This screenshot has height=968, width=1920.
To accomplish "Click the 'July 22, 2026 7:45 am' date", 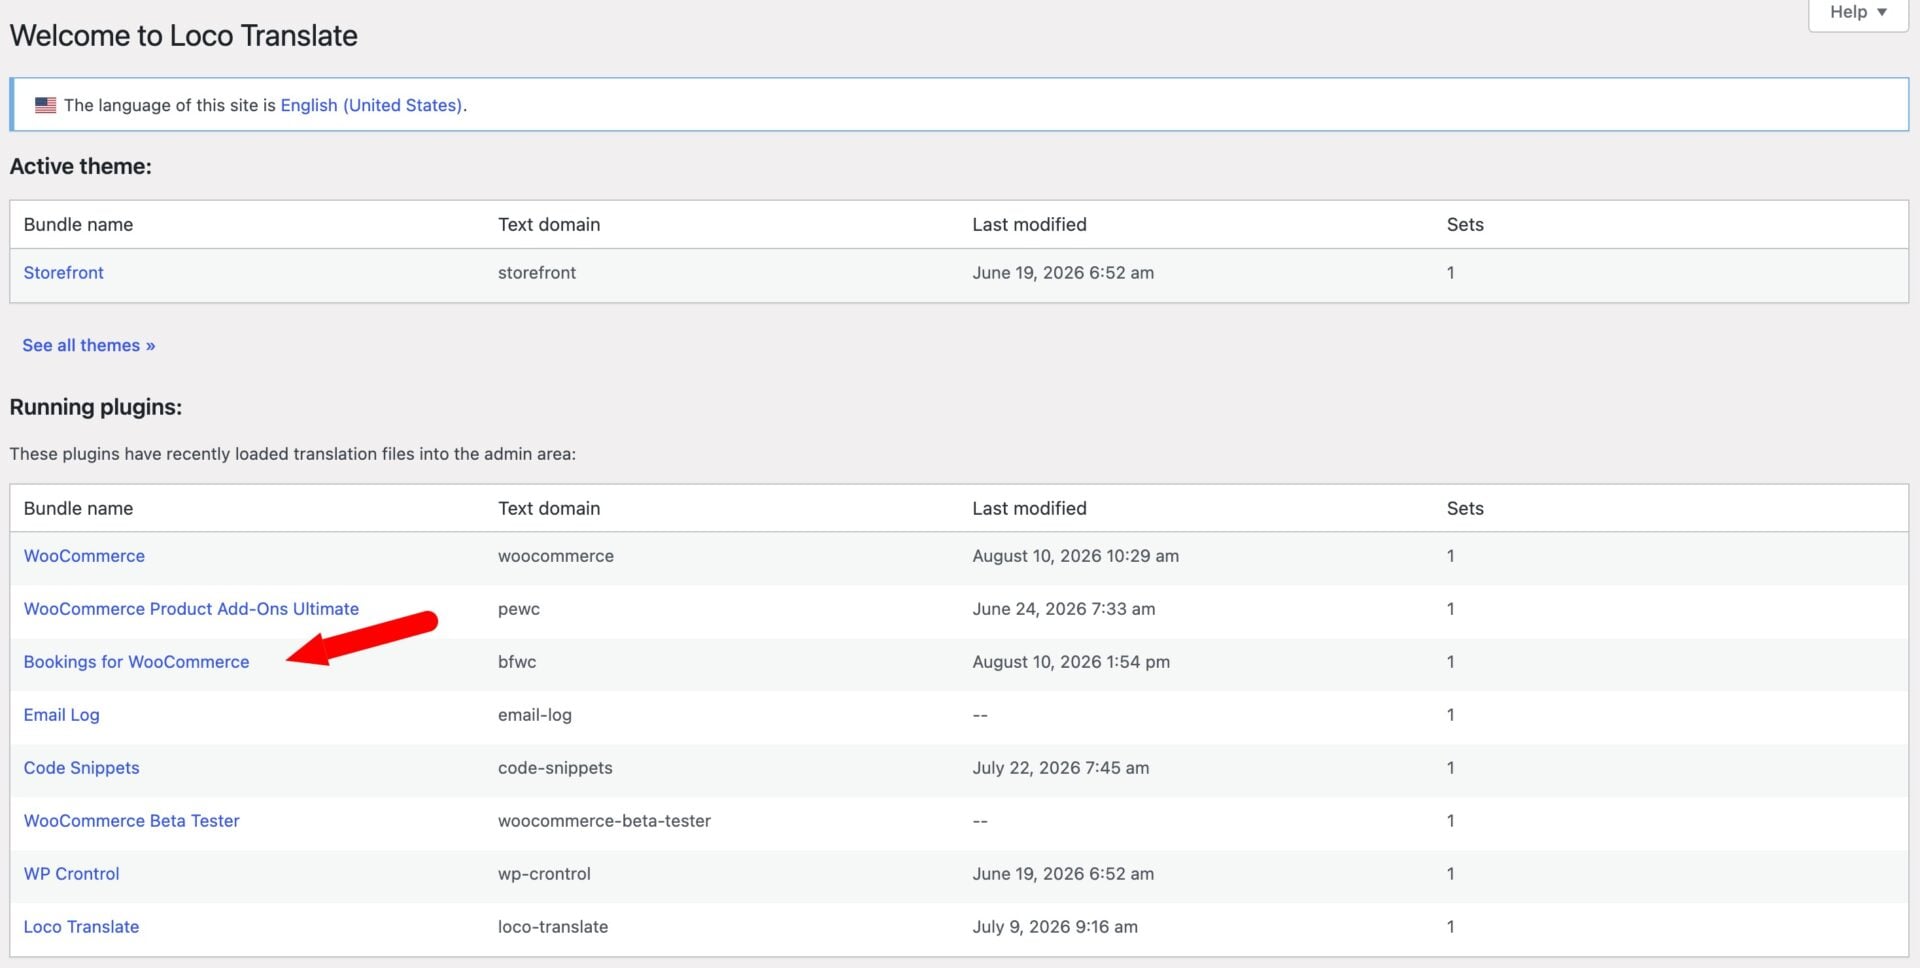I will (1061, 768).
